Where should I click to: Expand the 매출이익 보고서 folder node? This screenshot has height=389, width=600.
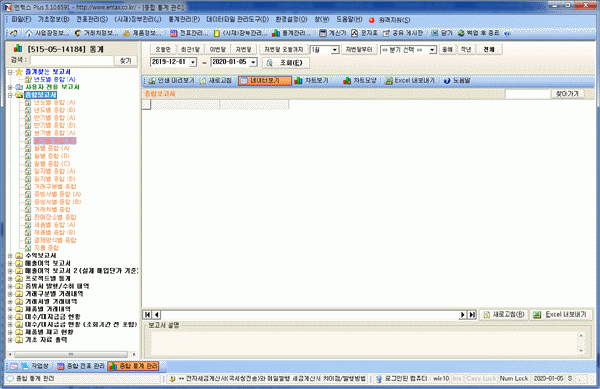10,263
